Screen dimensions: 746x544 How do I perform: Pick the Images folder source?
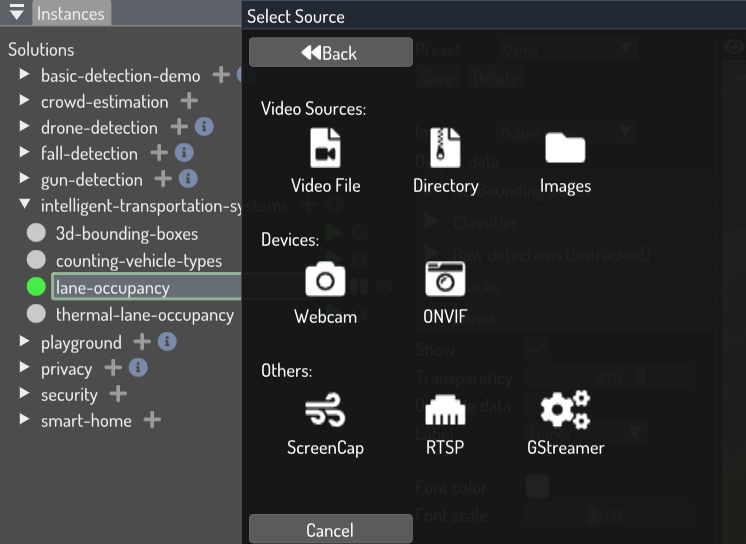point(565,161)
